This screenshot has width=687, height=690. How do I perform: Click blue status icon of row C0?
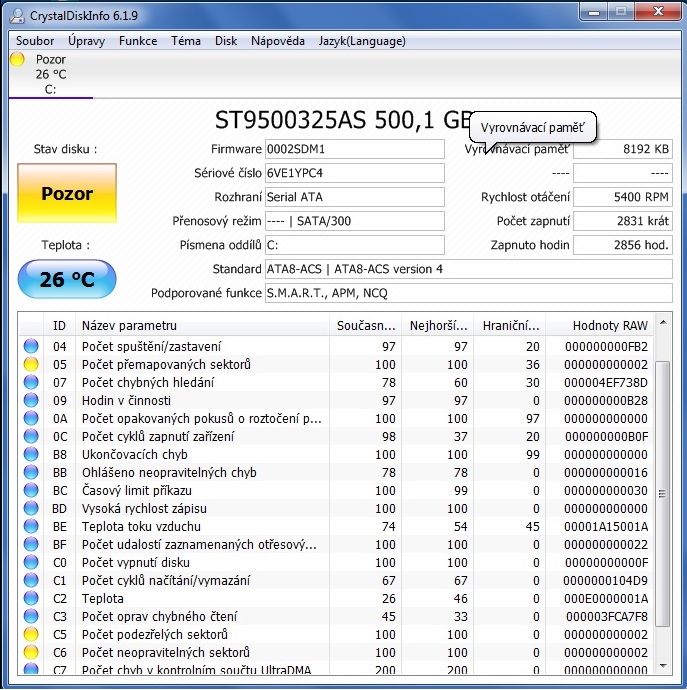pos(31,563)
